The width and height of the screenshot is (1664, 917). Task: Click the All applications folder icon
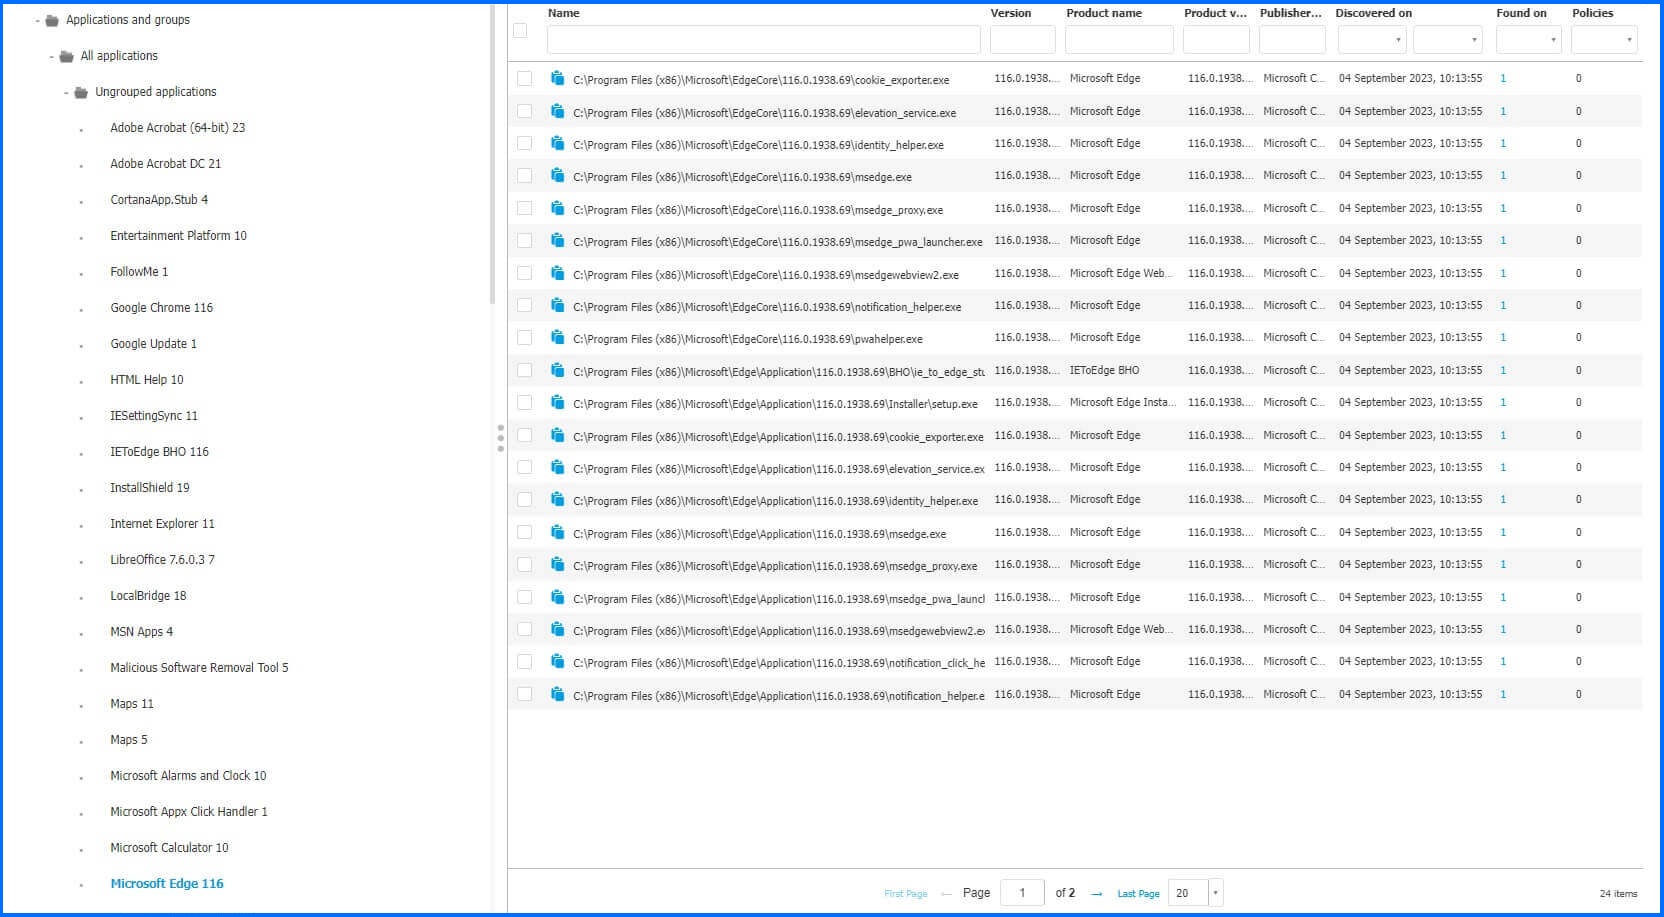click(66, 56)
